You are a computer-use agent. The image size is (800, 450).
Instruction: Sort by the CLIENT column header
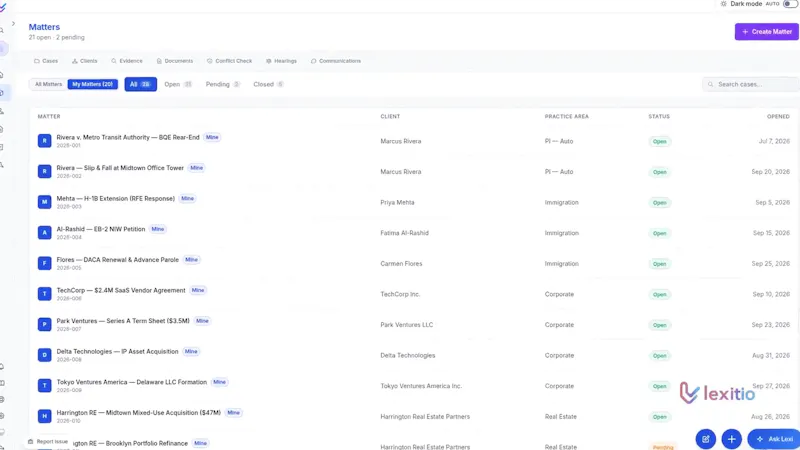390,116
